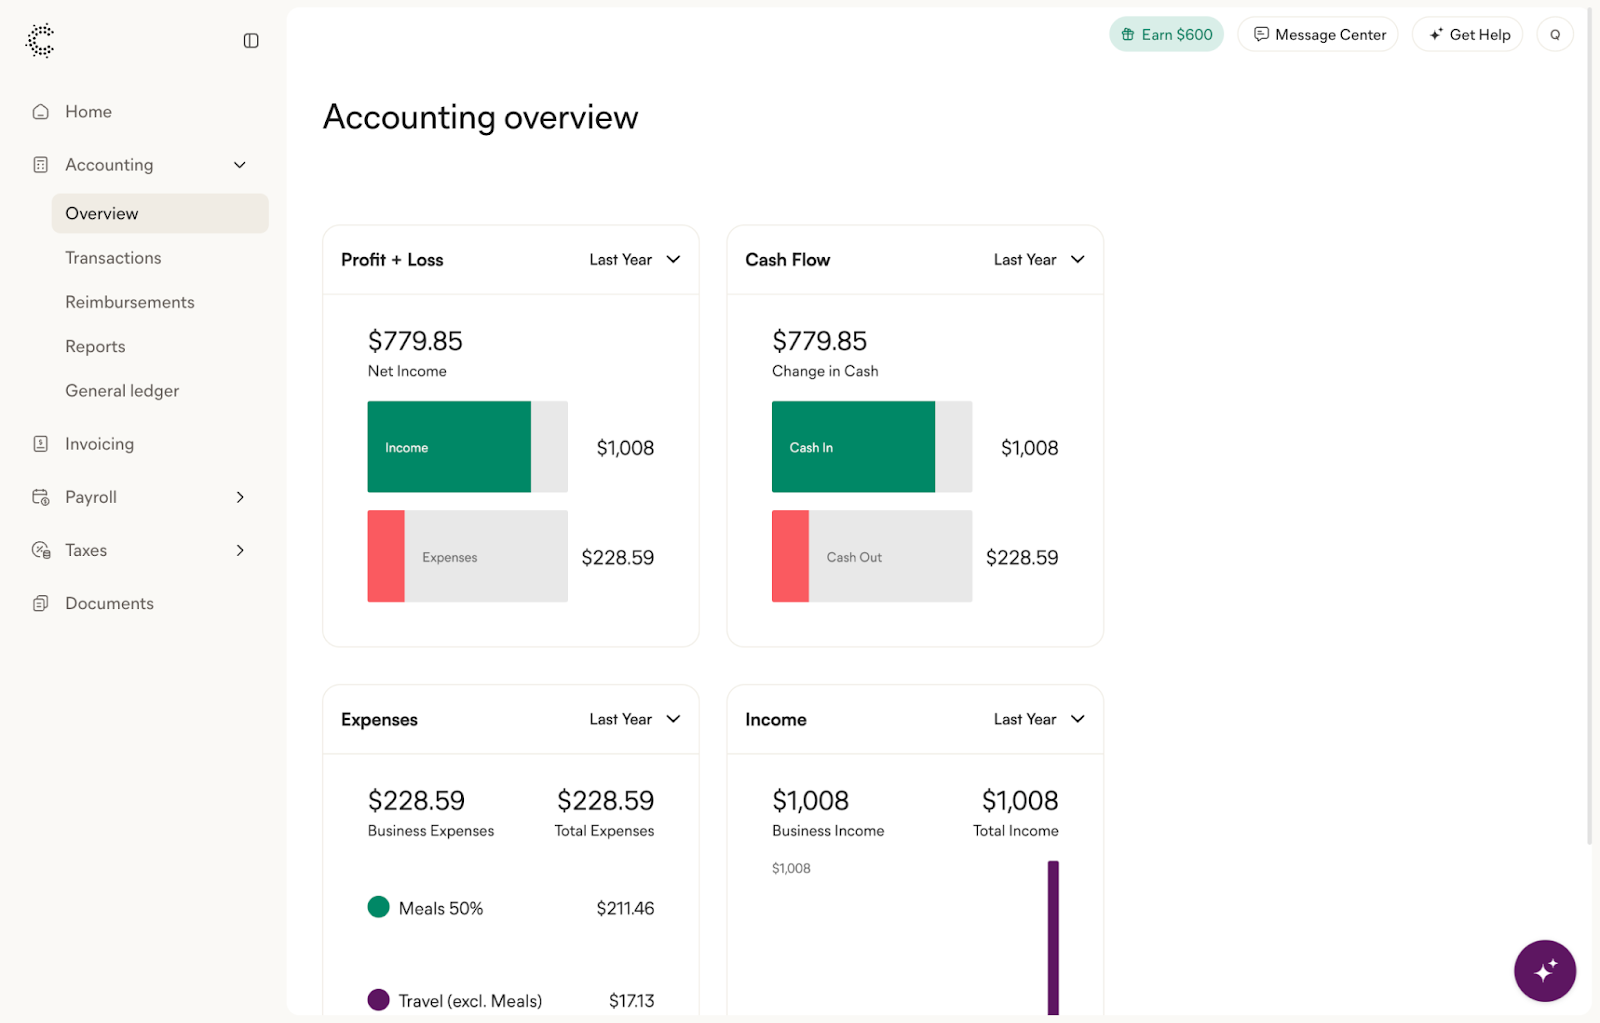
Task: Click the Home house icon
Action: [41, 112]
